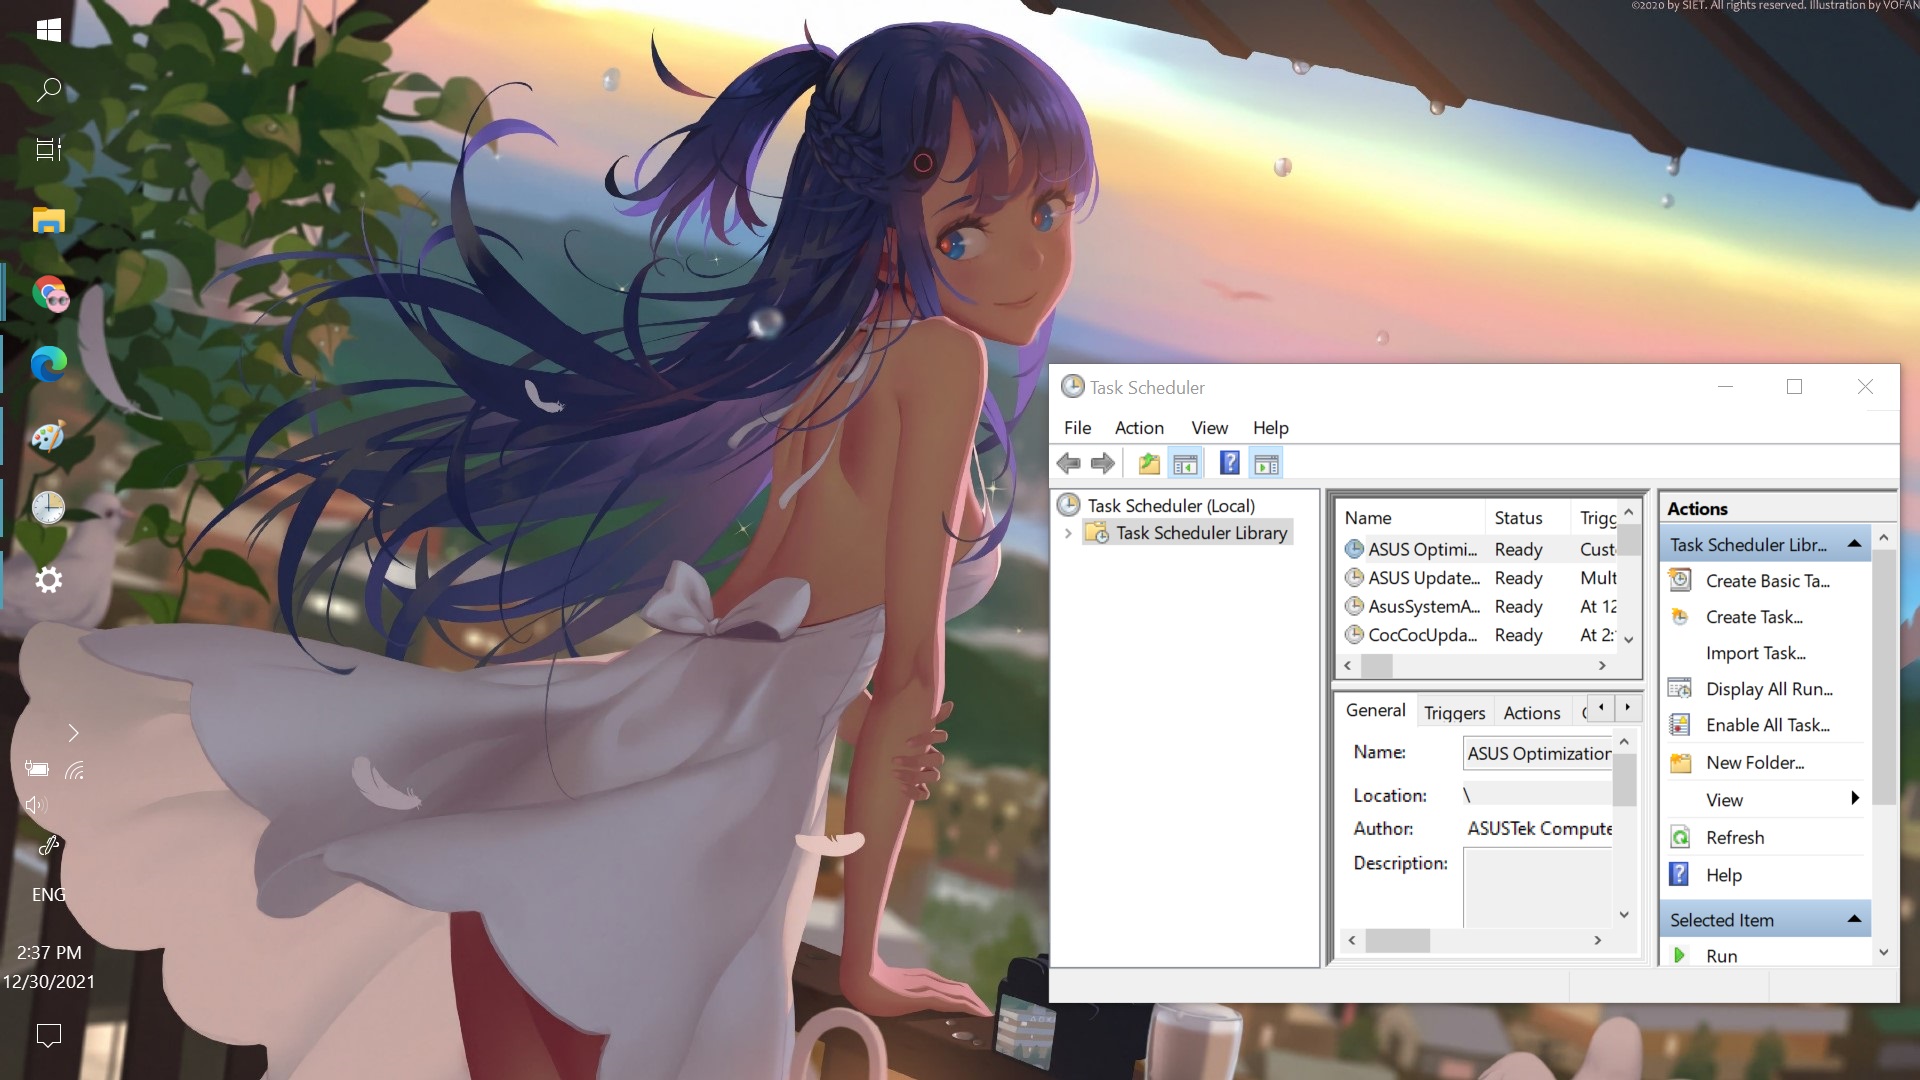This screenshot has height=1080, width=1920.
Task: Select the ASUS Optimization task row
Action: 1478,549
